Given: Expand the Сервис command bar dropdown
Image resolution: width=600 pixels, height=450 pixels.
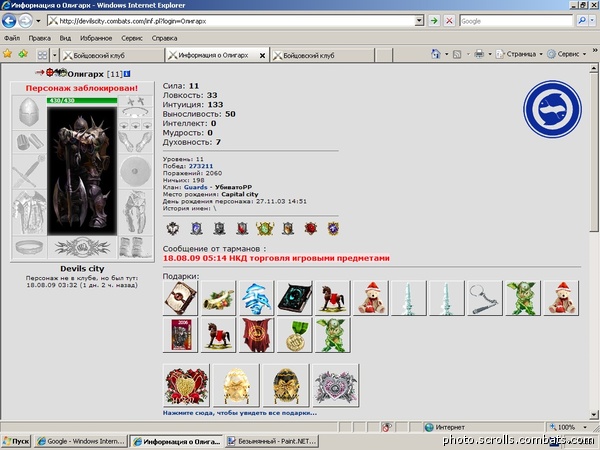Looking at the screenshot, I should point(584,54).
